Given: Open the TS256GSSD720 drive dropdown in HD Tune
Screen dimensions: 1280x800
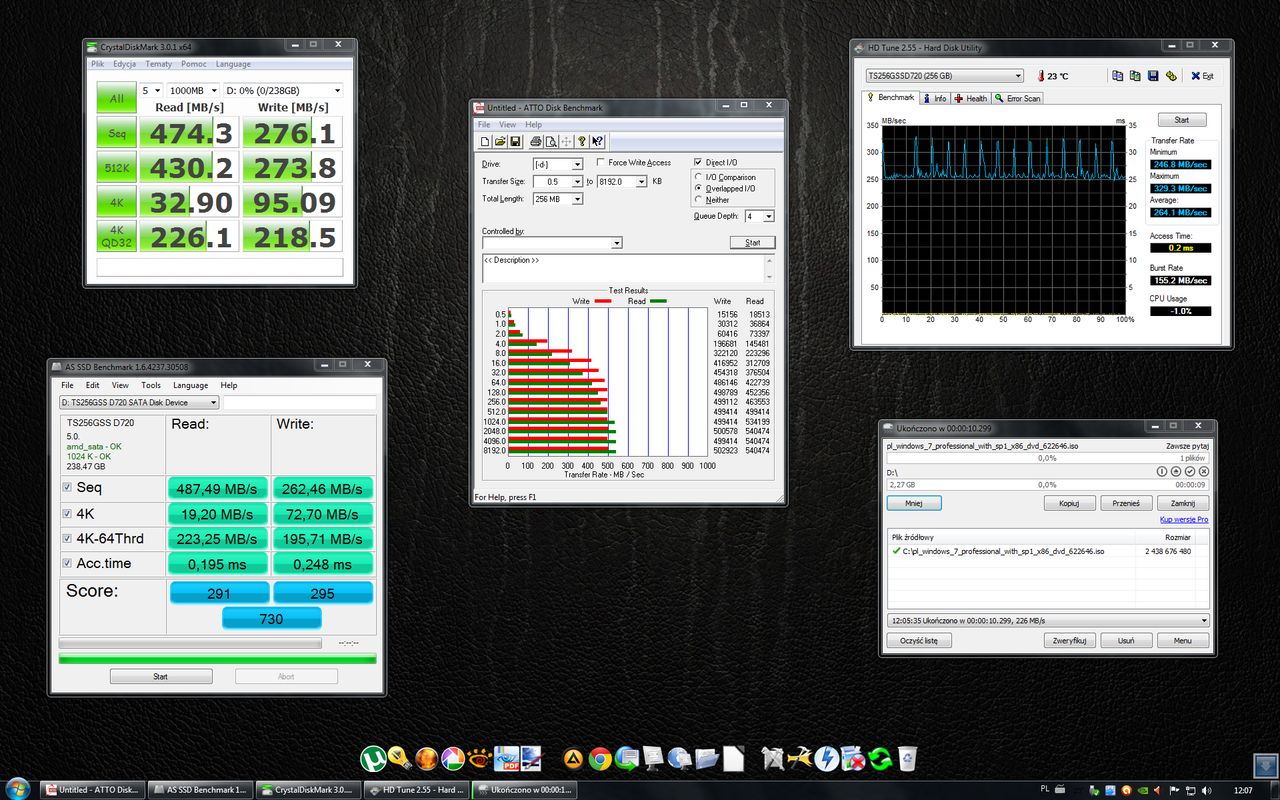Looking at the screenshot, I should tap(945, 76).
